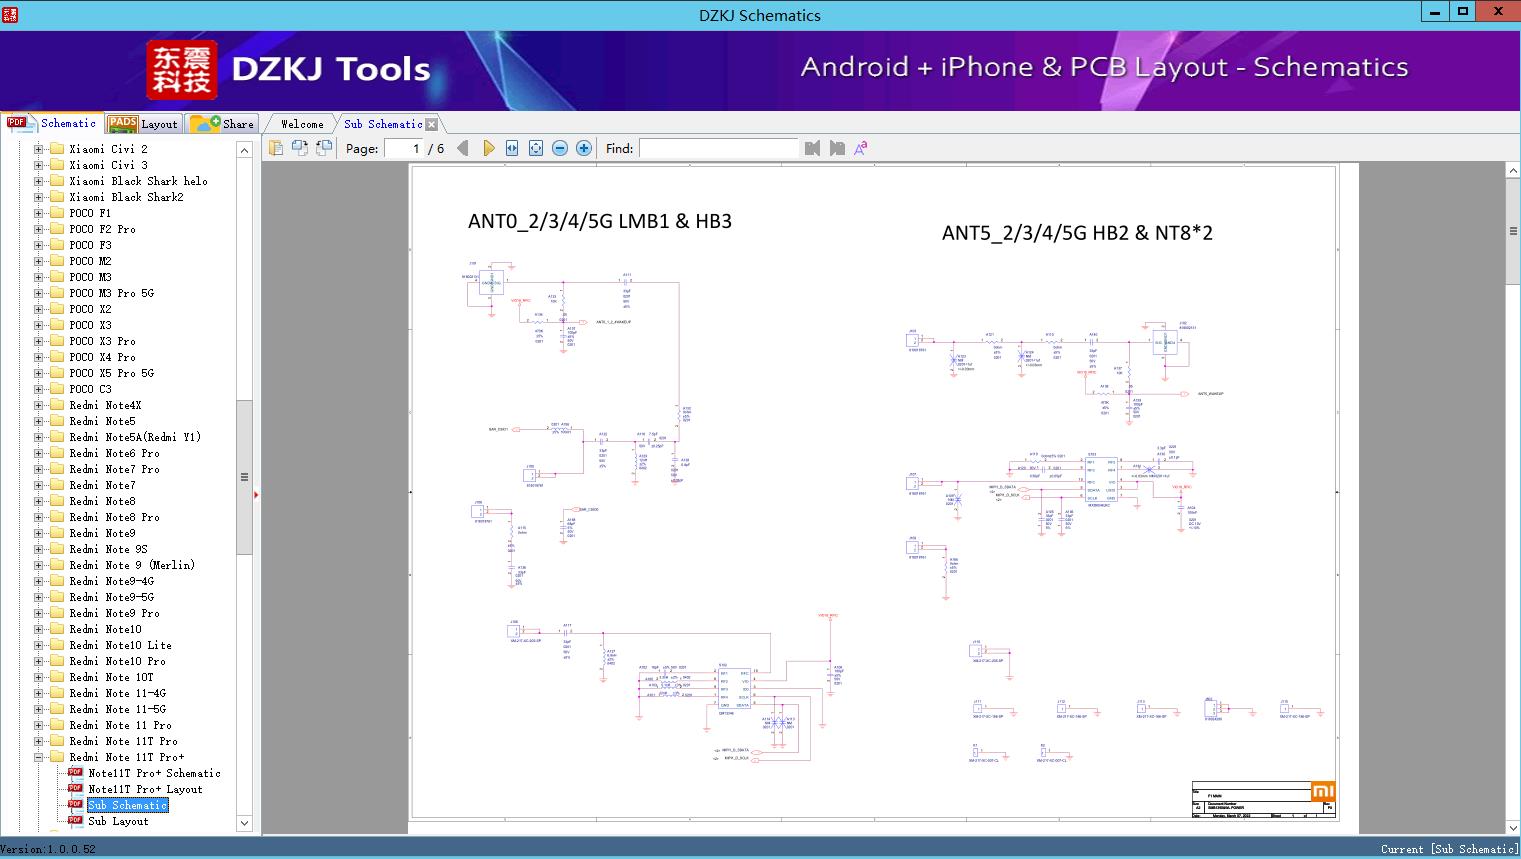Select the Sub Schematic tree item

click(127, 805)
